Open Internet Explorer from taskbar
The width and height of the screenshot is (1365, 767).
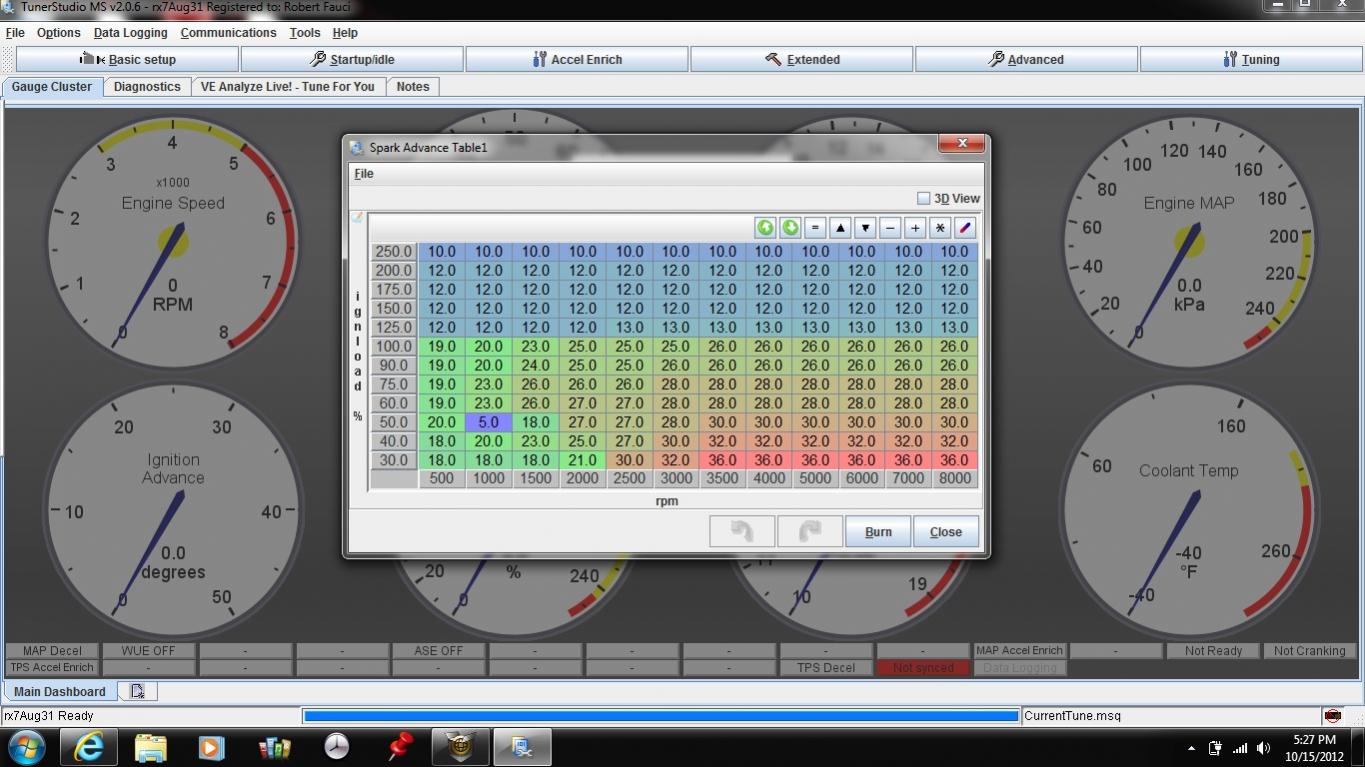point(88,747)
